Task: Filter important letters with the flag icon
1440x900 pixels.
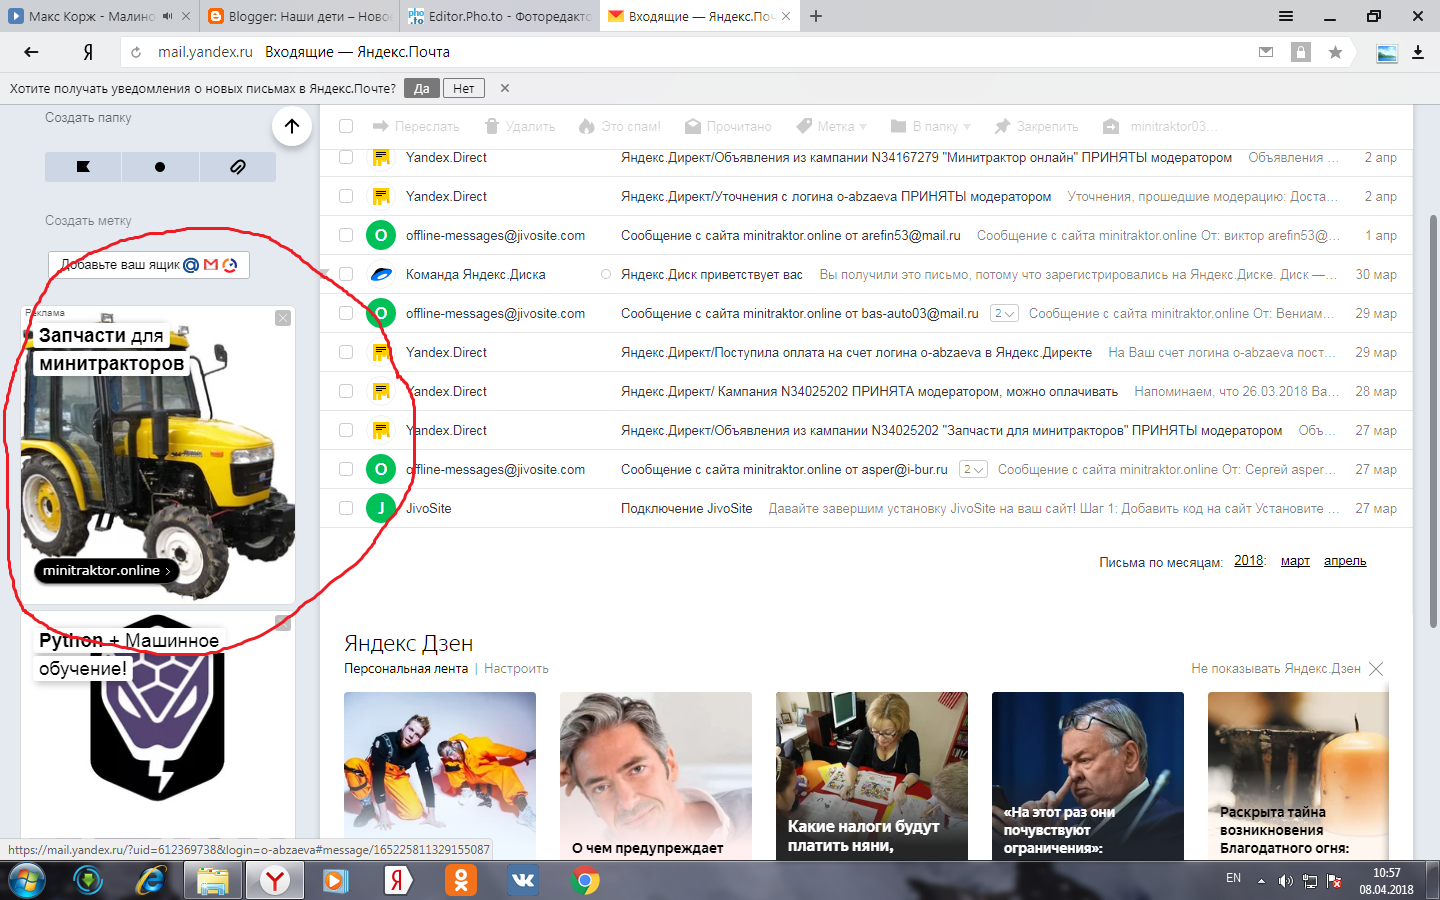Action: click(x=83, y=167)
